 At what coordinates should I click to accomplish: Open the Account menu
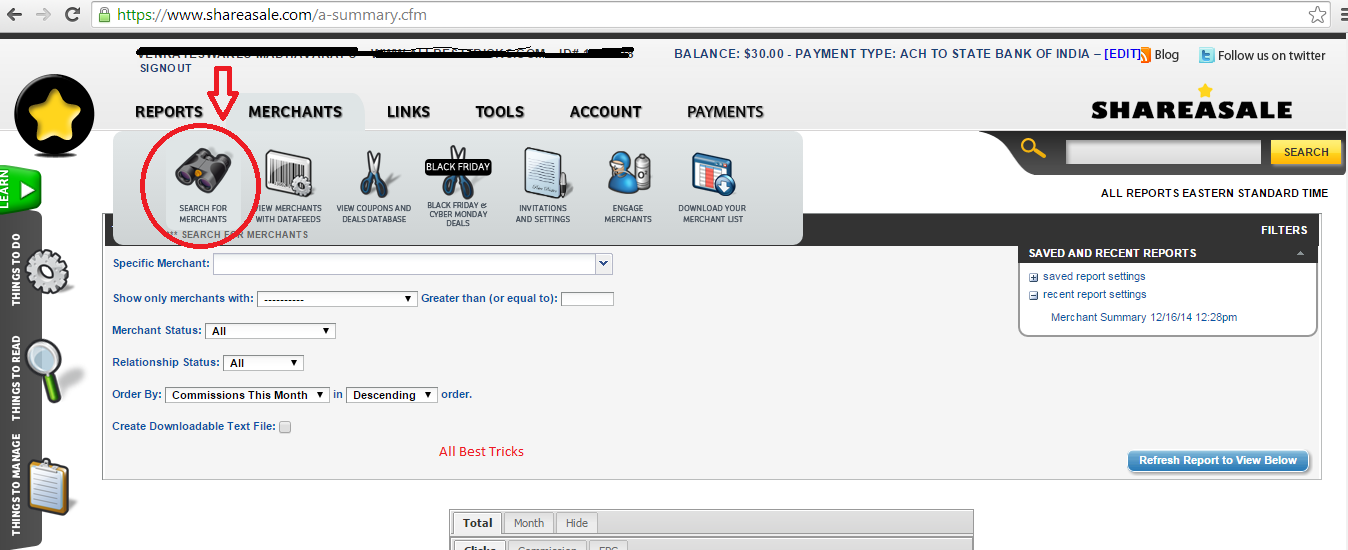(606, 112)
